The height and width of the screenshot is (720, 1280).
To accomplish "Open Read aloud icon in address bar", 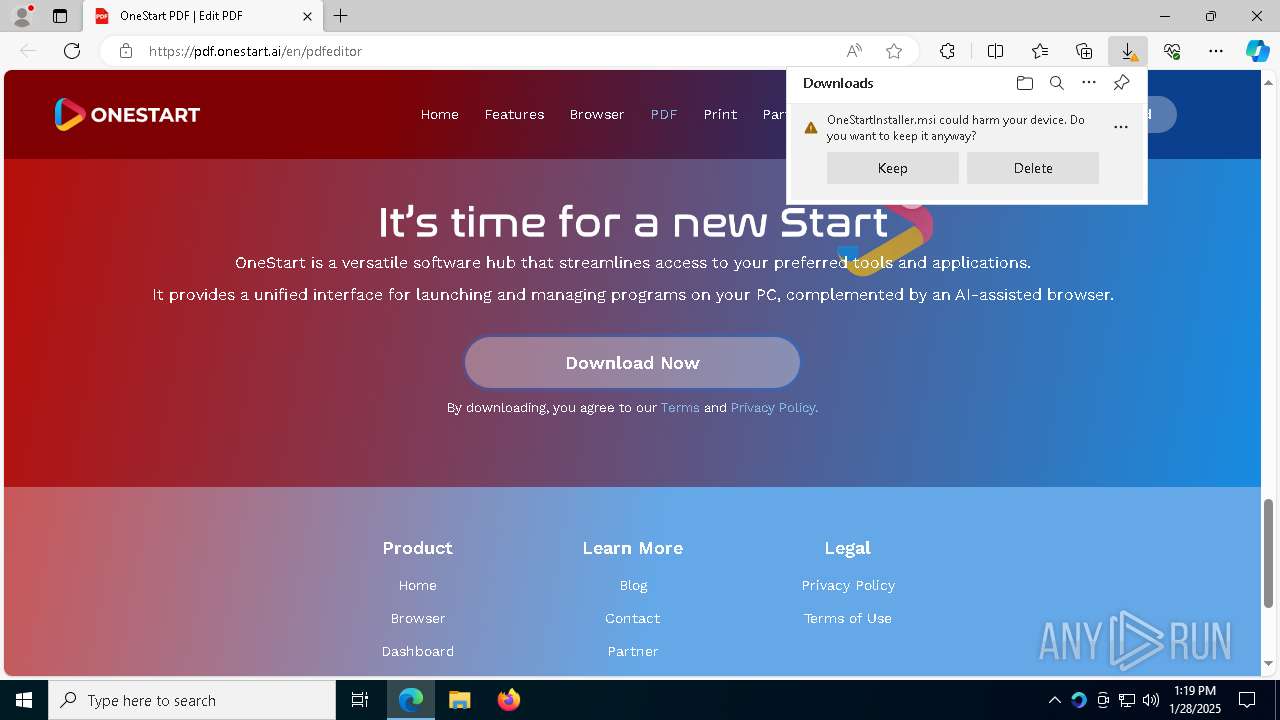I will [x=854, y=51].
